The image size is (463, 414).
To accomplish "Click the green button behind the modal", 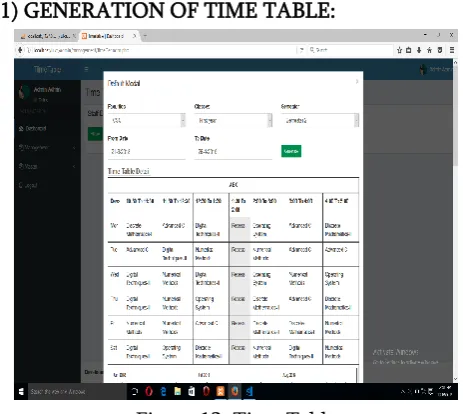I will 95,134.
